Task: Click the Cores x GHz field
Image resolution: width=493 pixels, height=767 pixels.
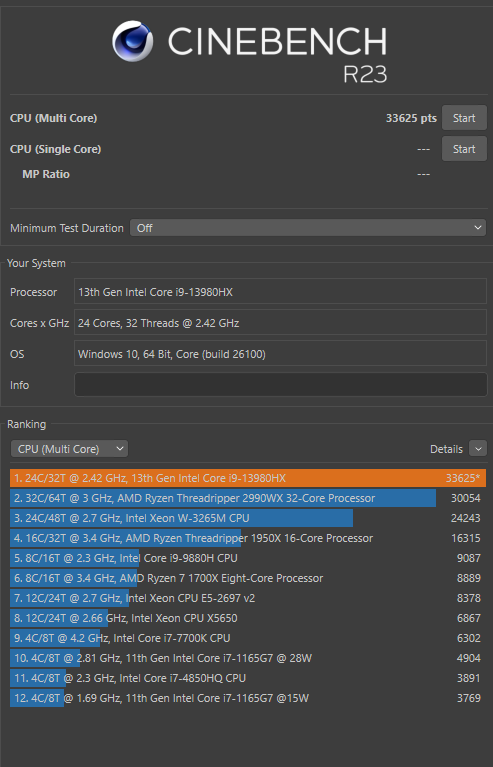Action: [x=280, y=323]
